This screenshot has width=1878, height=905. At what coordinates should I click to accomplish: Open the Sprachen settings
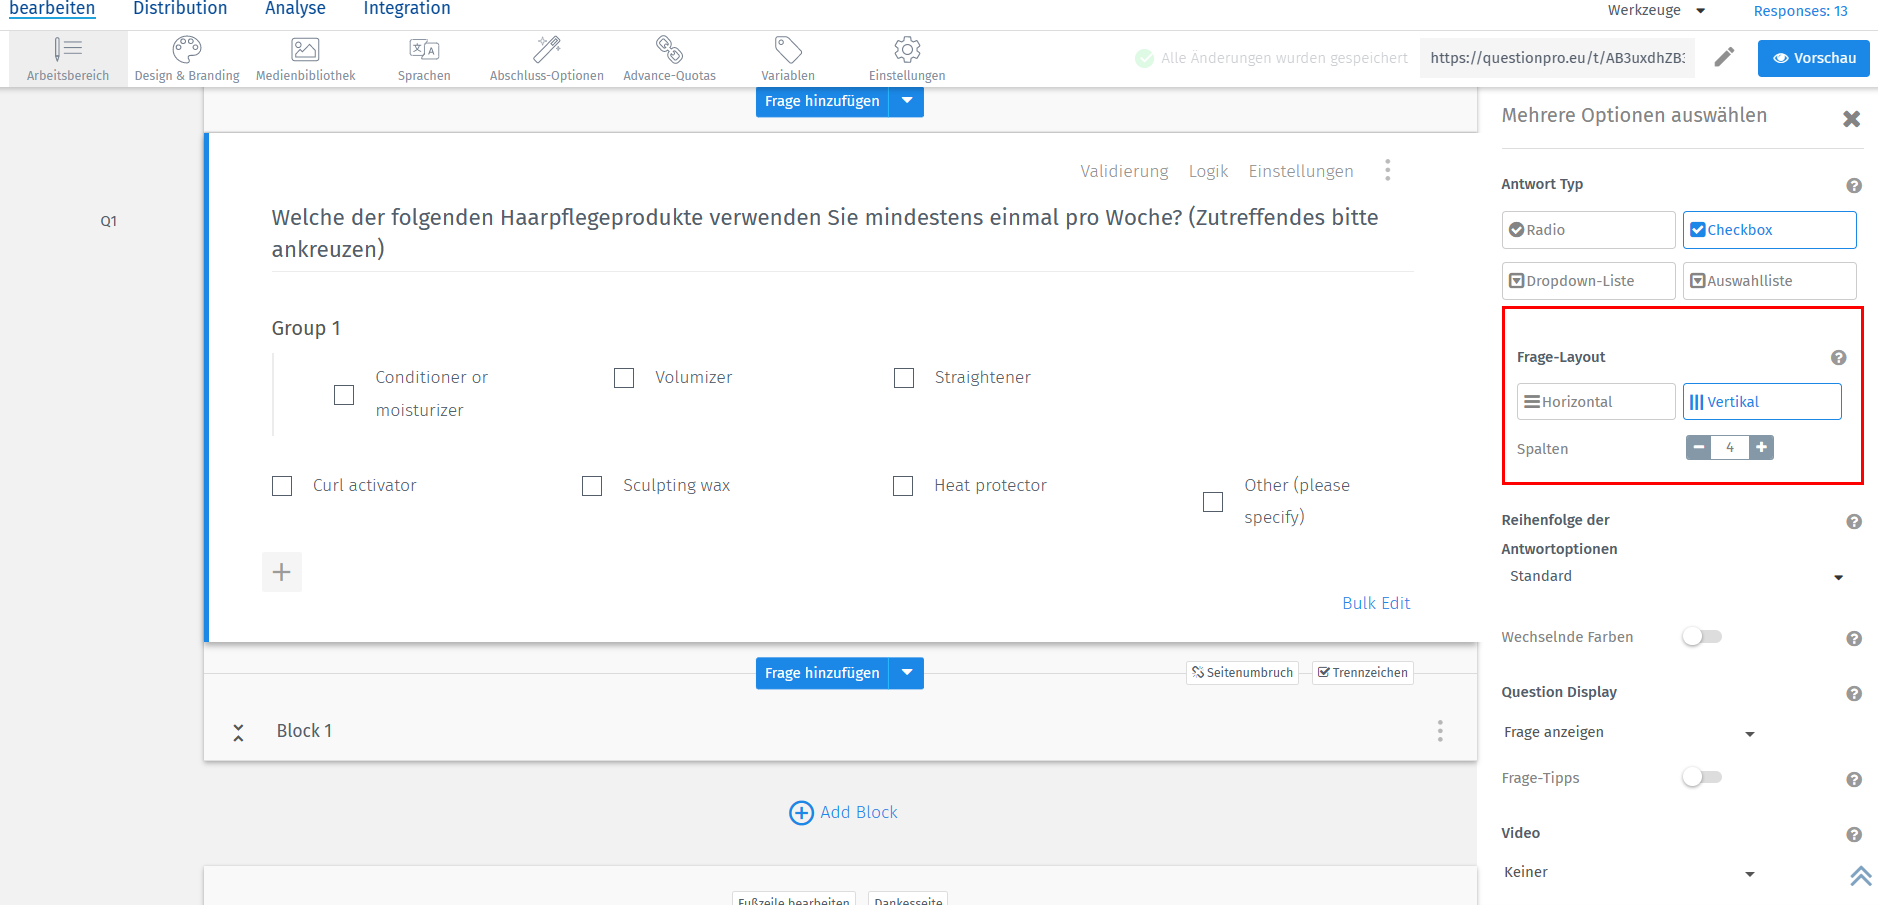pos(424,57)
